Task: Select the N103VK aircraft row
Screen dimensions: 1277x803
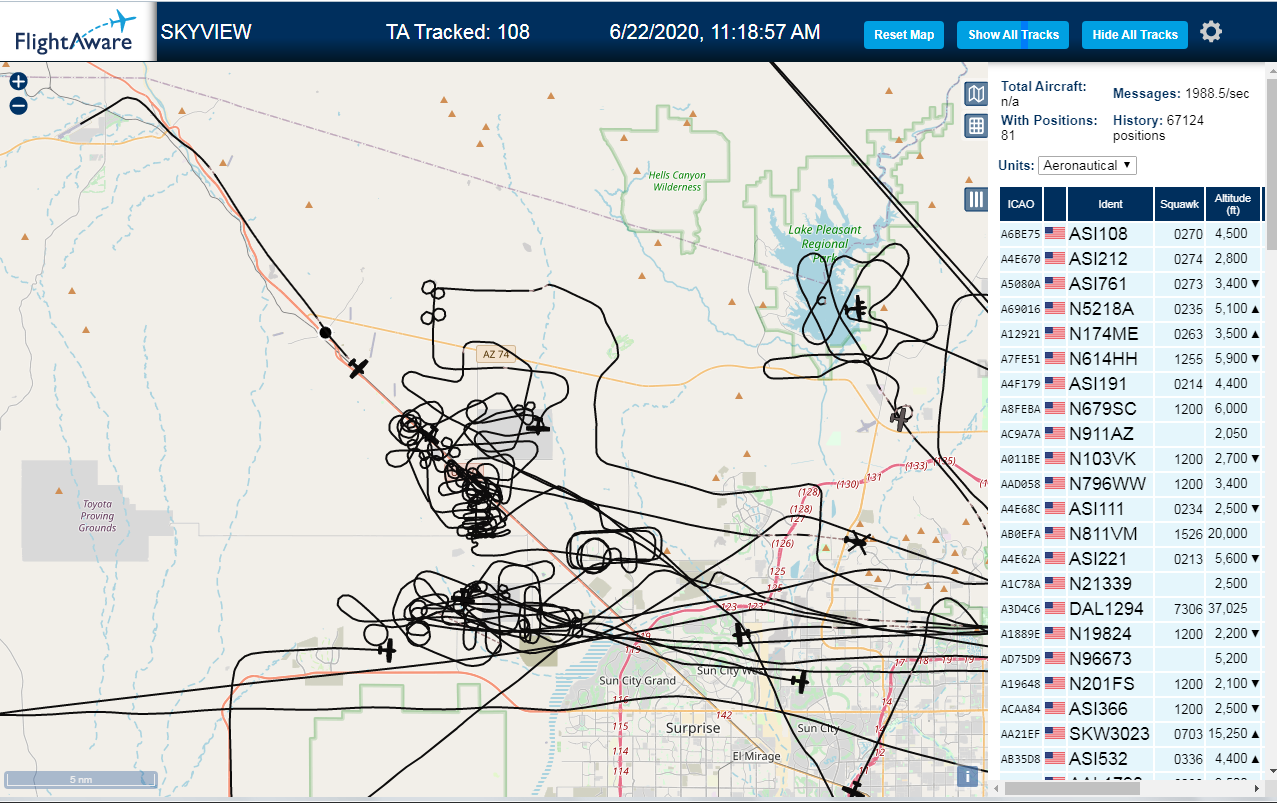Action: [x=1131, y=459]
